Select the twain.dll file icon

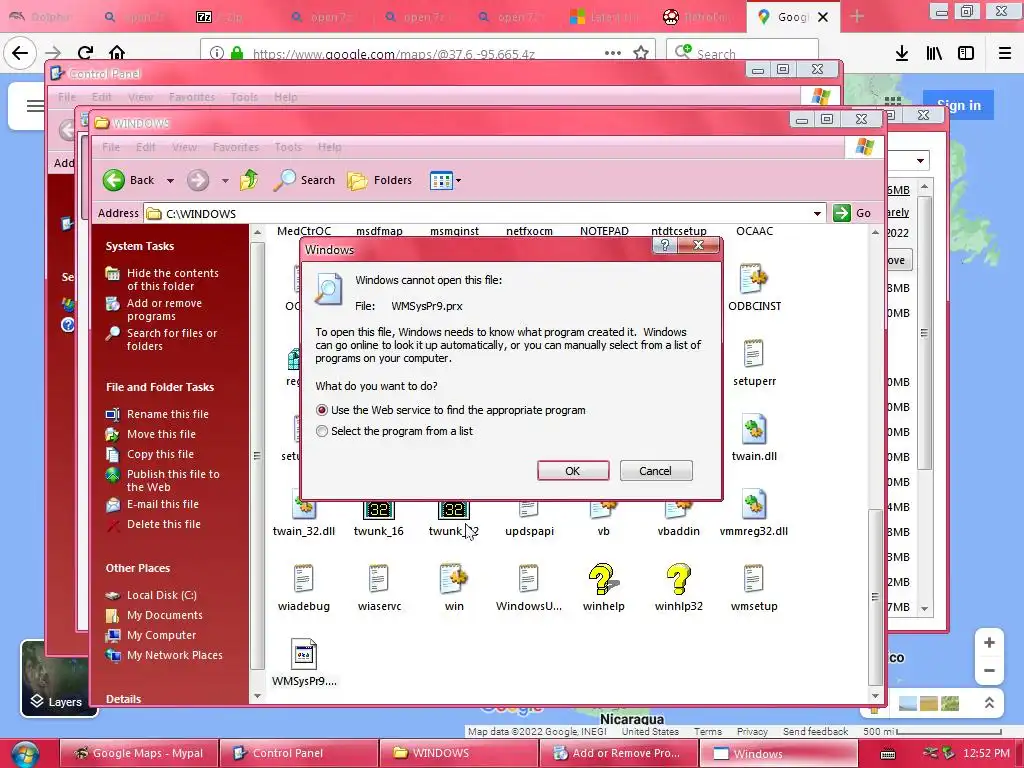tap(754, 429)
